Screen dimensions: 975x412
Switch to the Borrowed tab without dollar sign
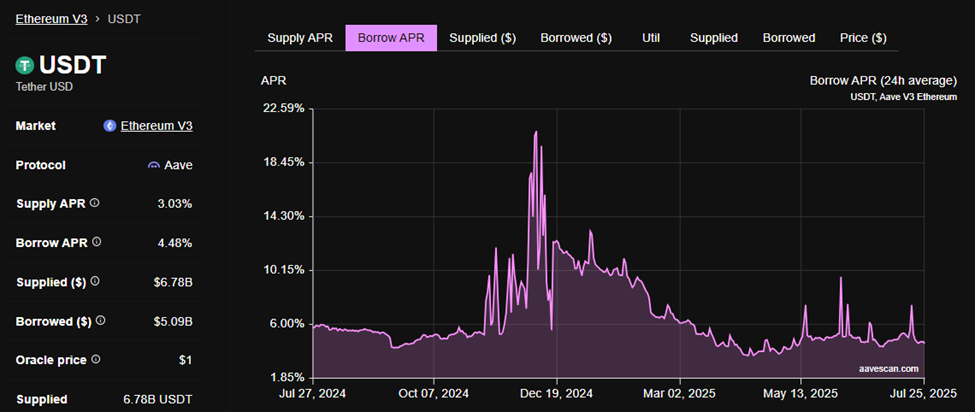click(x=788, y=38)
